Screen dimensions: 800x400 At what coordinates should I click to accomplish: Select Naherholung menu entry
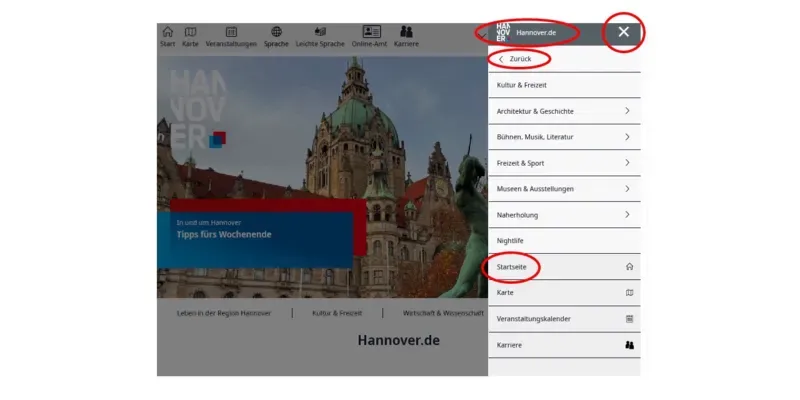(x=564, y=215)
